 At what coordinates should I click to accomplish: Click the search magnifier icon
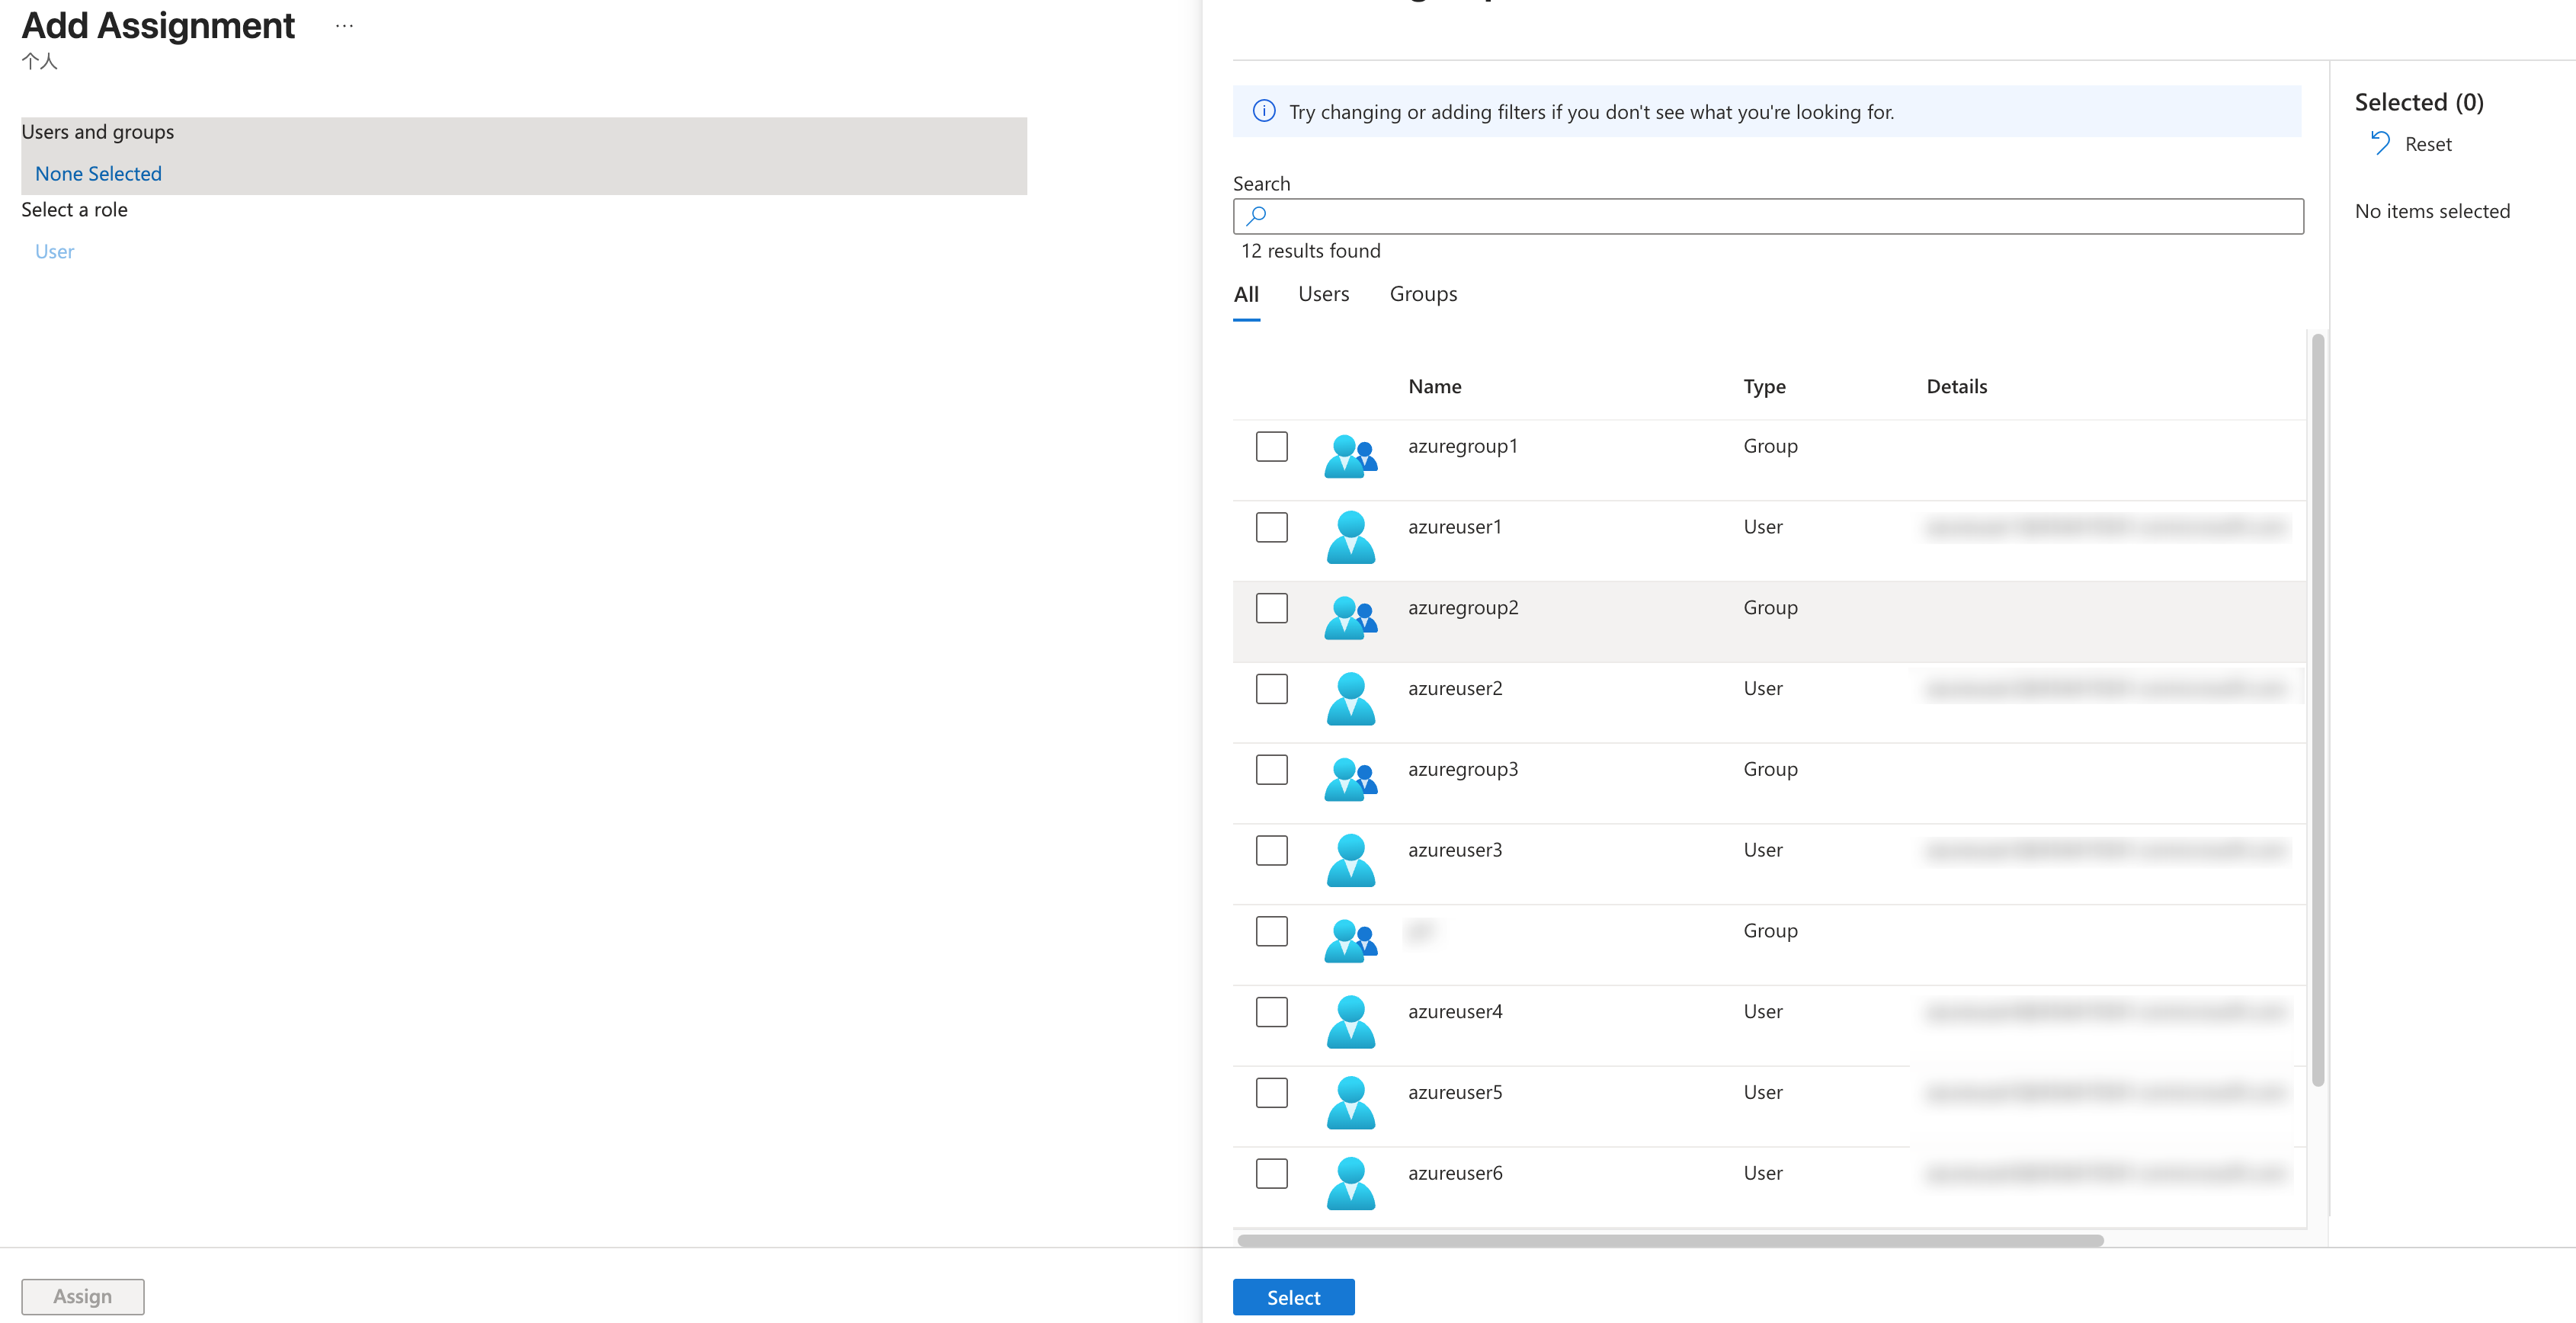tap(1257, 215)
